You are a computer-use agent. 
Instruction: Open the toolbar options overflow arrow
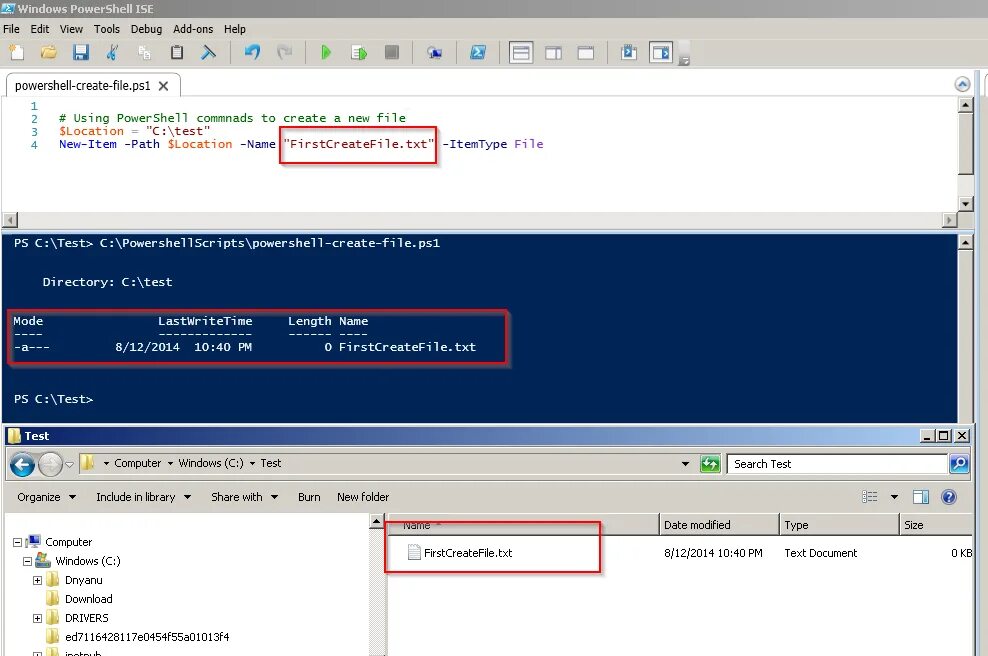pyautogui.click(x=684, y=61)
